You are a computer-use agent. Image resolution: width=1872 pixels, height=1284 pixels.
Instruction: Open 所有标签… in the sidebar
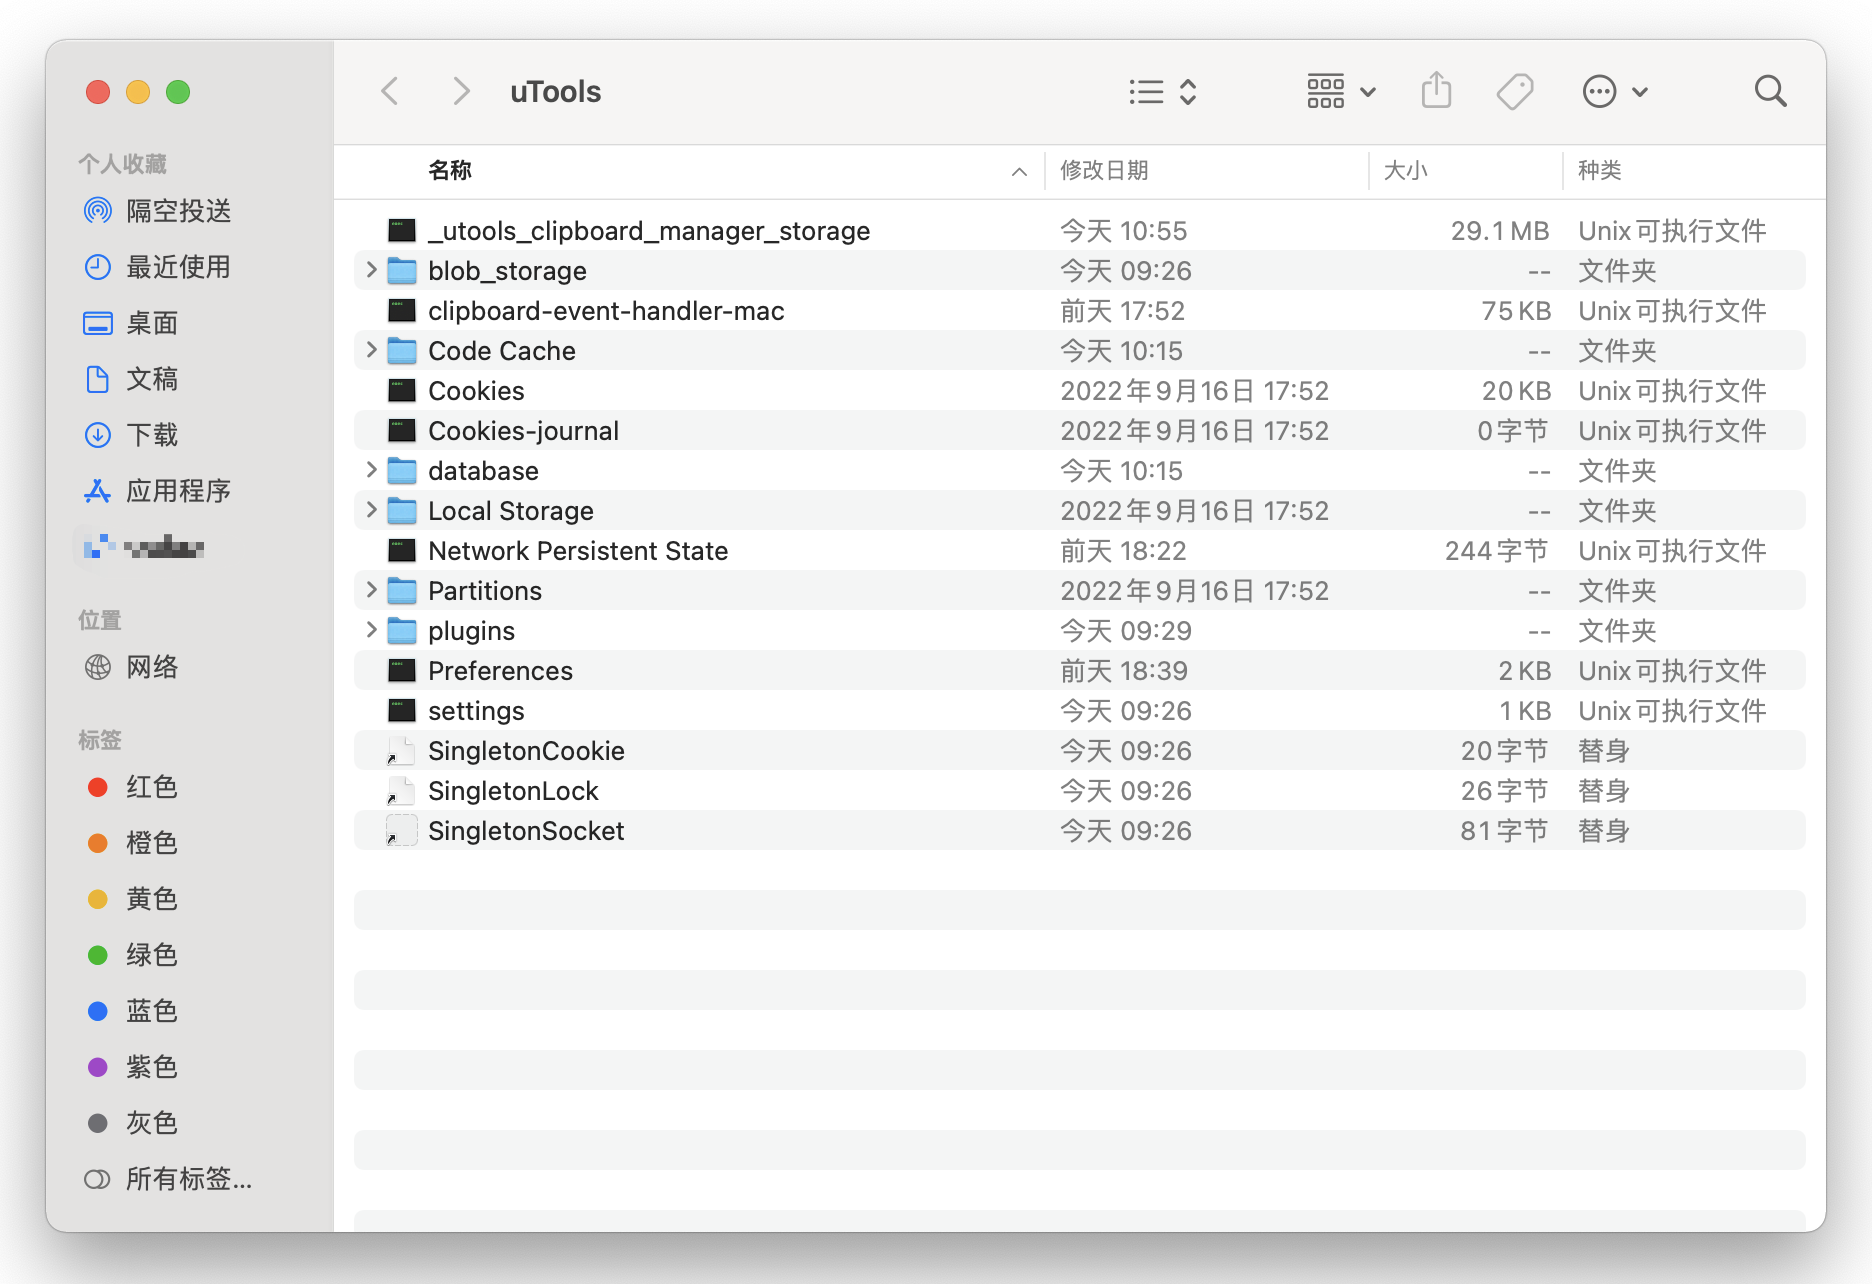tap(168, 1179)
